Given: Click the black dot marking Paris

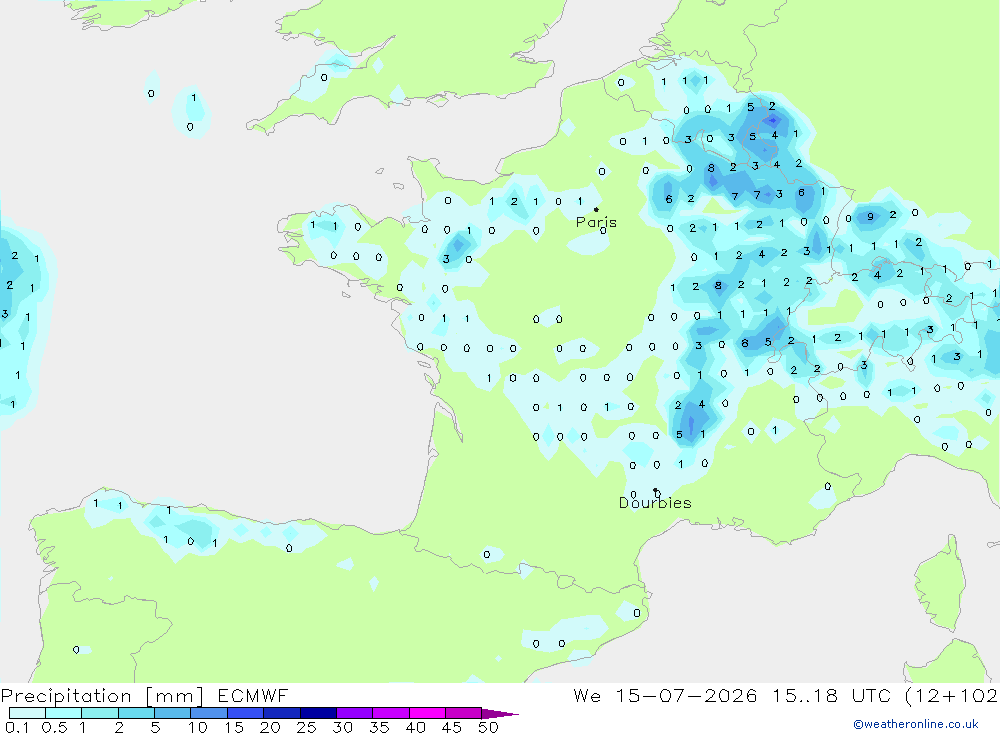Looking at the screenshot, I should pos(596,209).
